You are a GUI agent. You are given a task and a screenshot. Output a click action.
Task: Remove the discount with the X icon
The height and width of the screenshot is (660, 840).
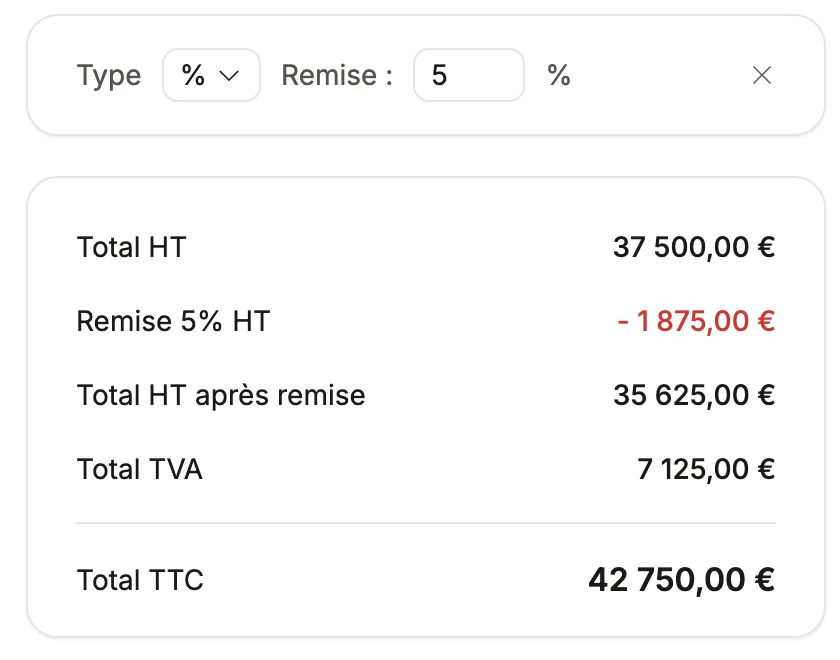[761, 76]
